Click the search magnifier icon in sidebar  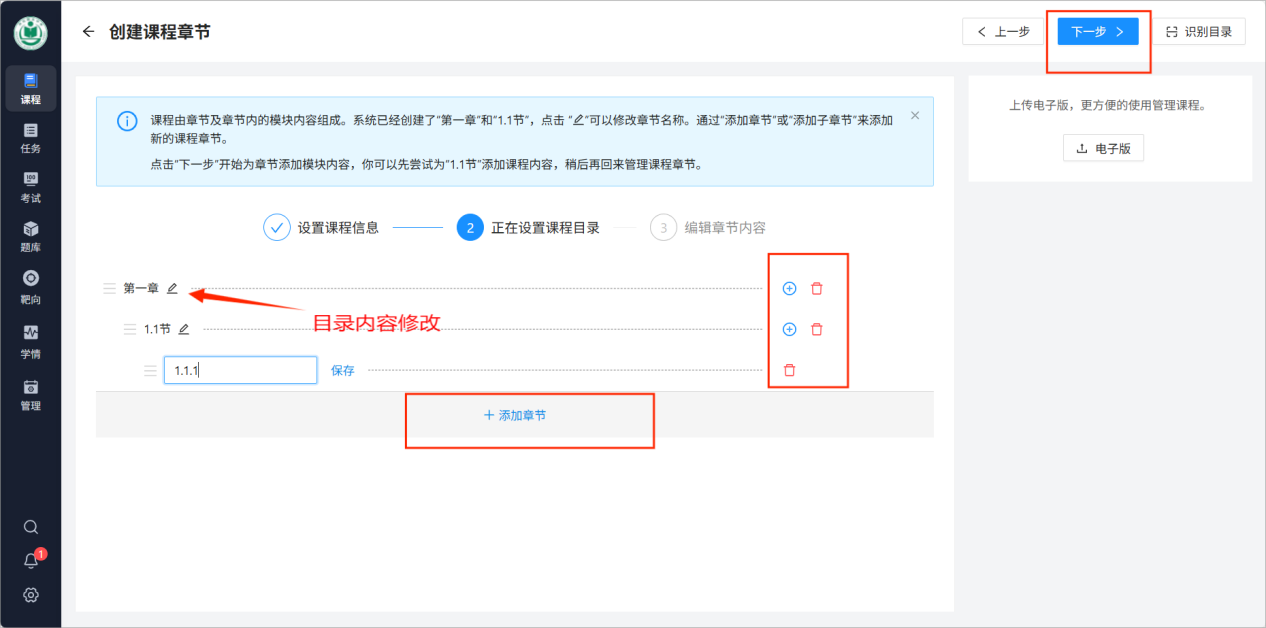(x=31, y=527)
